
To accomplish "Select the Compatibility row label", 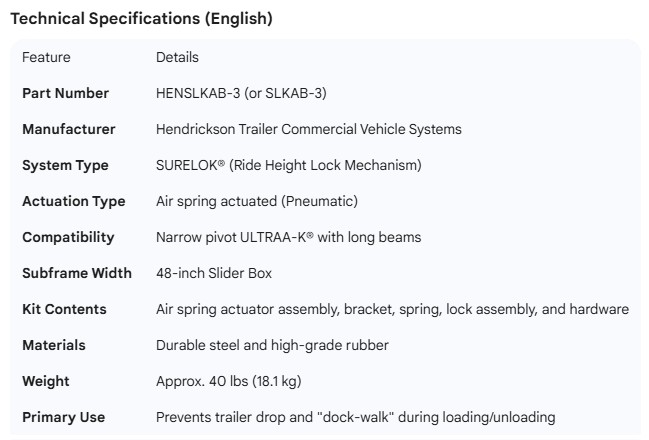I will [68, 237].
